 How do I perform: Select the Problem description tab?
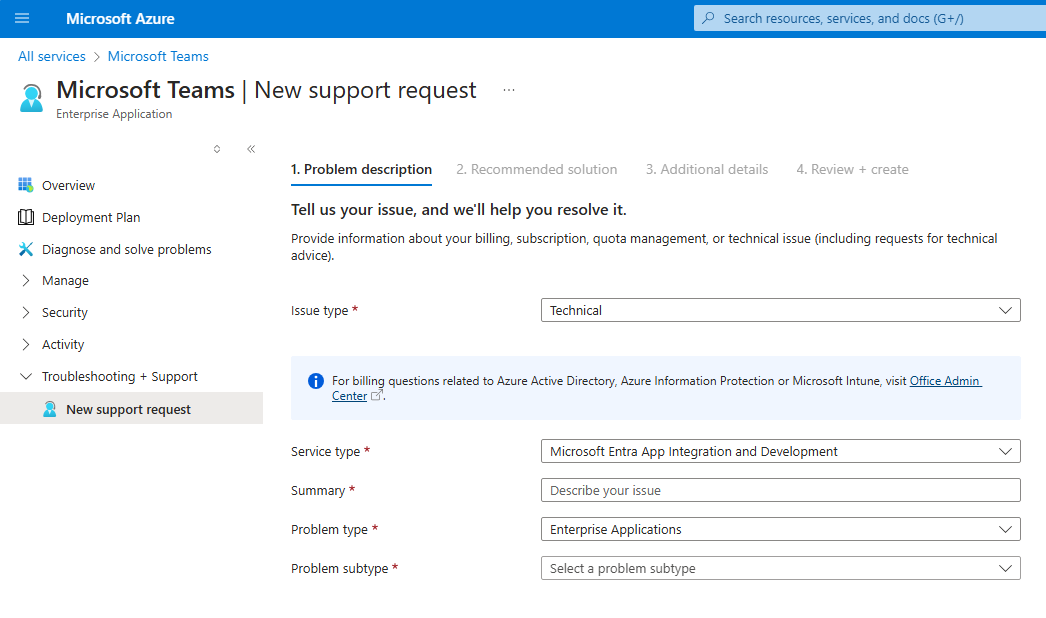point(361,170)
